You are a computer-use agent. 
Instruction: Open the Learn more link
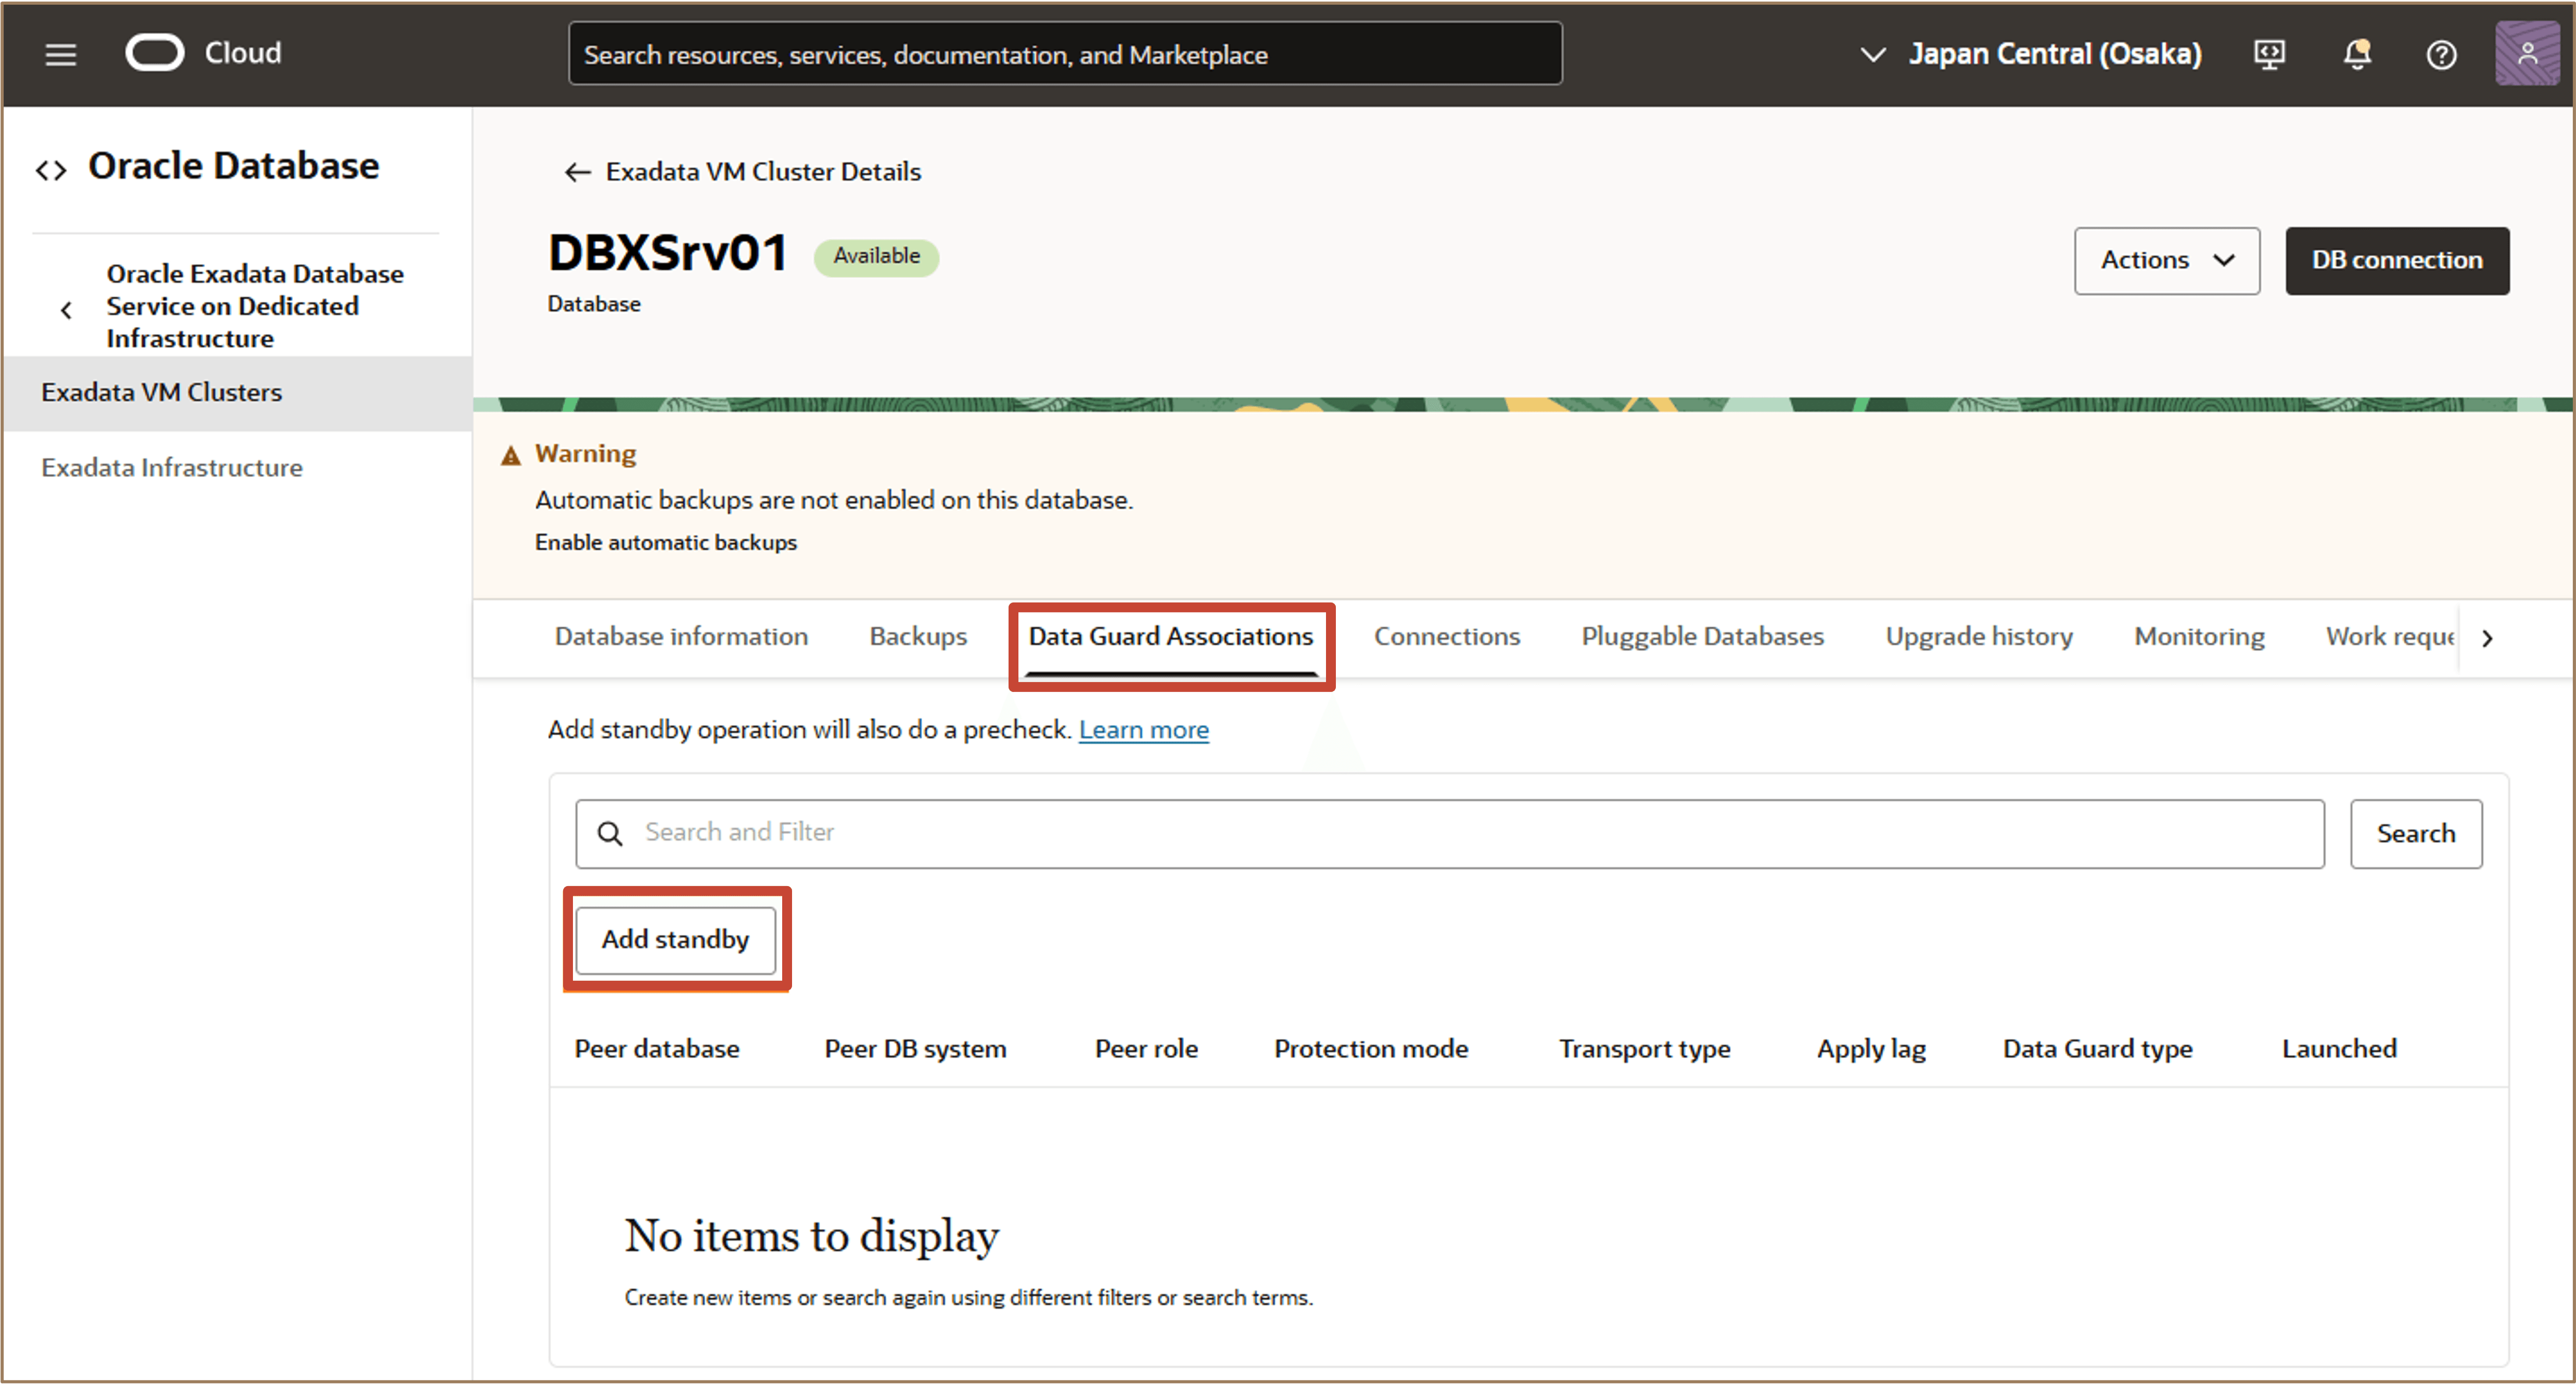[x=1143, y=730]
